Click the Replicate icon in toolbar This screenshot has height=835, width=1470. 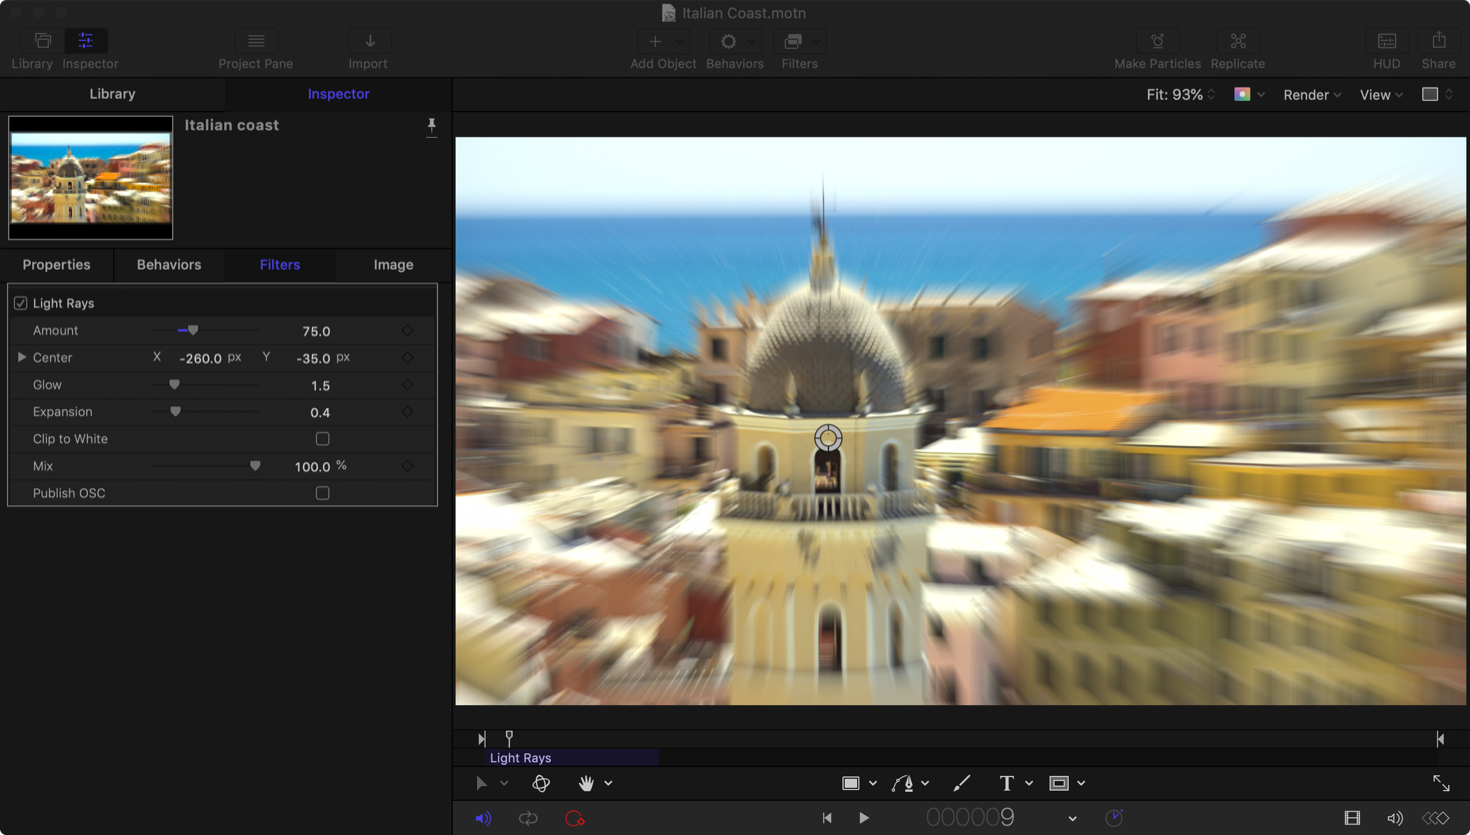click(1237, 41)
